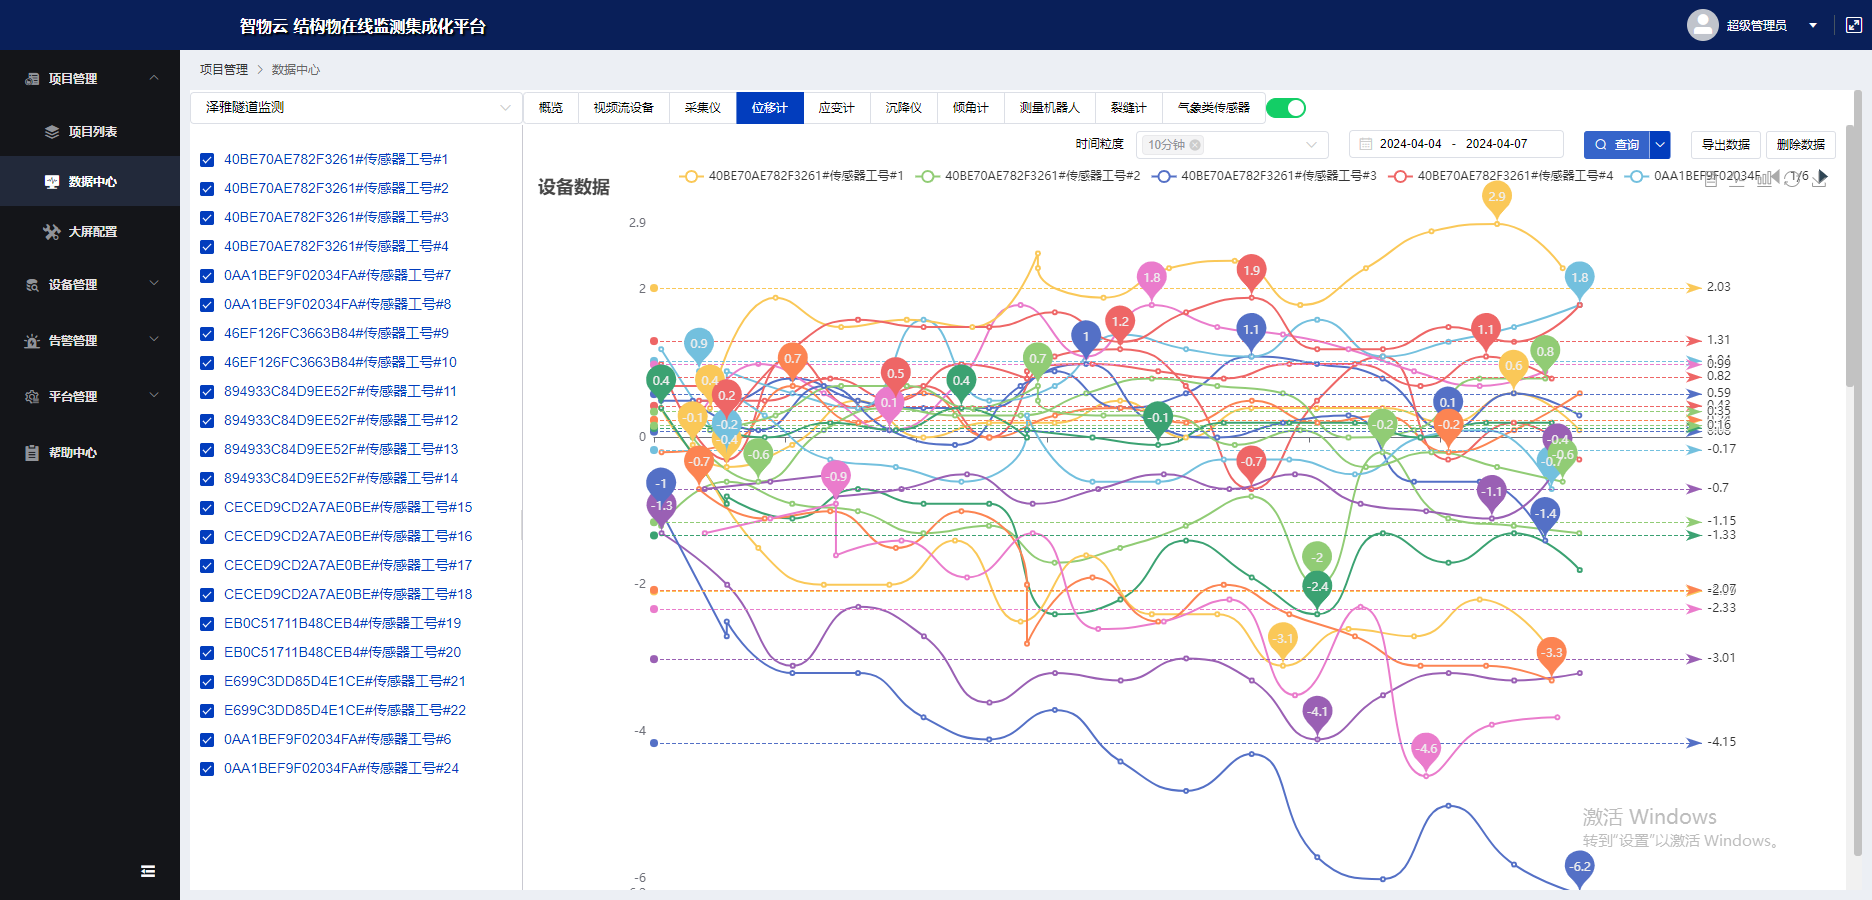The height and width of the screenshot is (900, 1872).
Task: Uncheck sensor 40BE70AE782F3261#传感器工号#1
Action: click(x=207, y=160)
